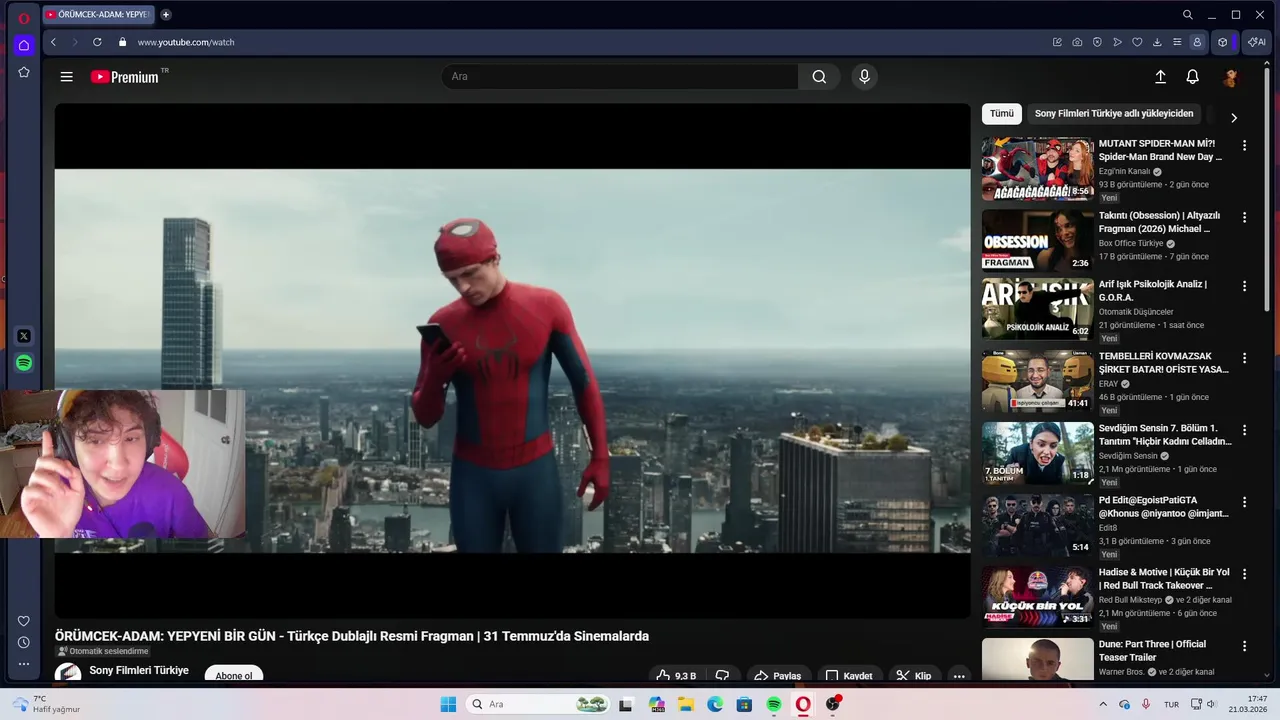This screenshot has width=1280, height=720.
Task: Open Opera Easy Setup sliders icon
Action: pos(1177,42)
